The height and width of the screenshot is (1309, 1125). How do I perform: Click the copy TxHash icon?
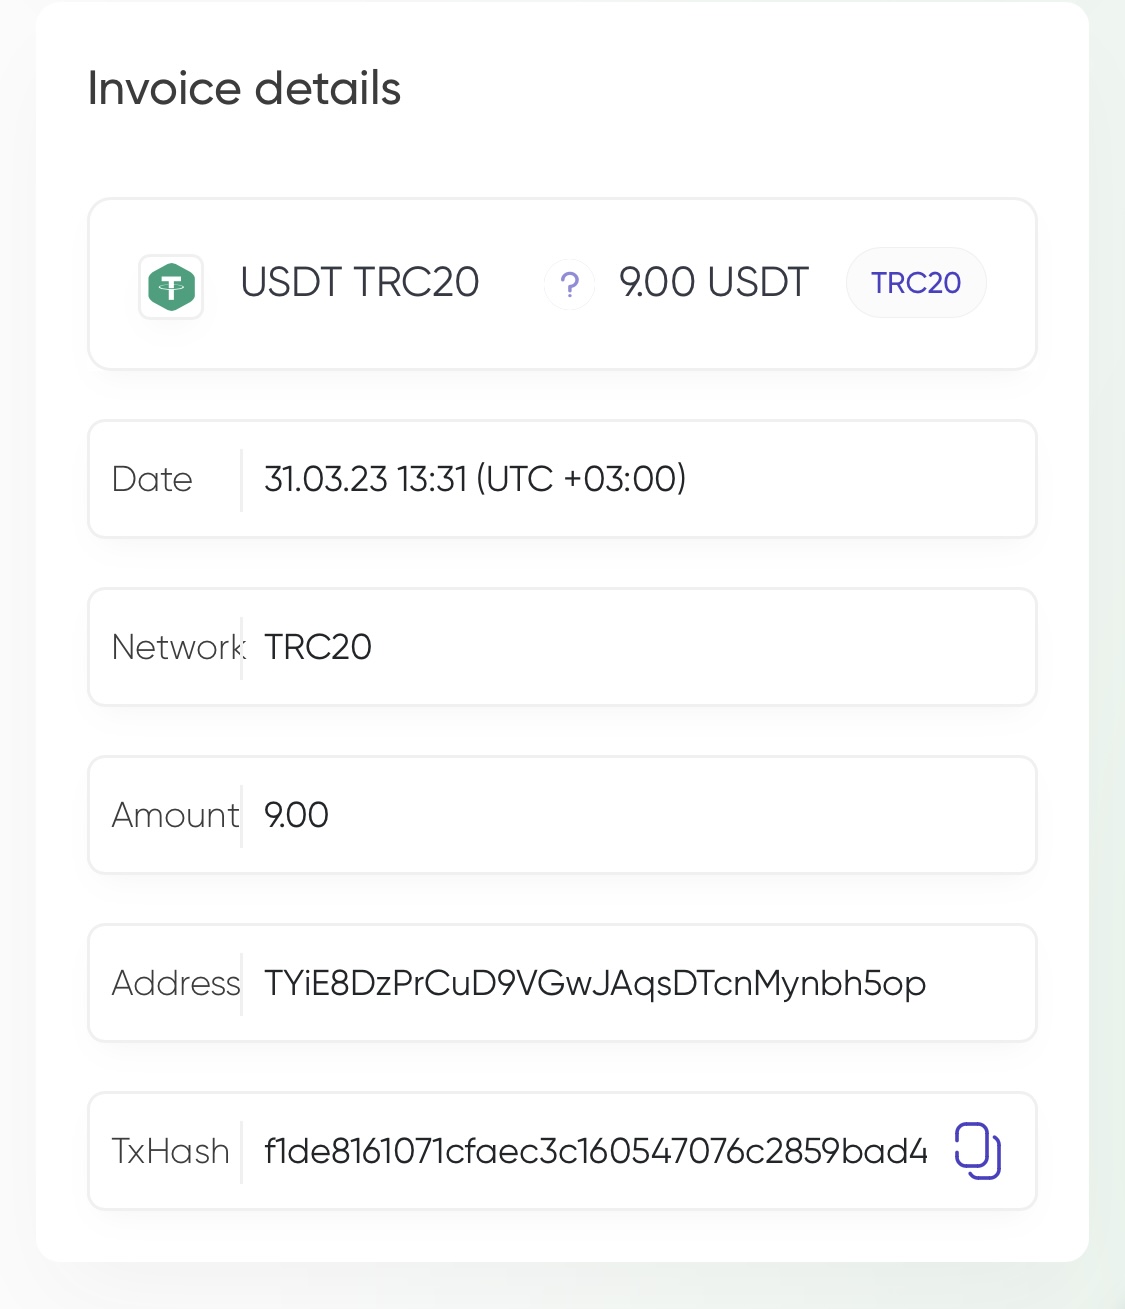click(x=977, y=1151)
